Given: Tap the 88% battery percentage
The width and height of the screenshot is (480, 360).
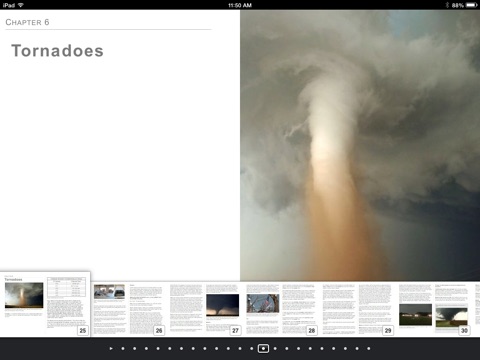Looking at the screenshot, I should coord(458,5).
